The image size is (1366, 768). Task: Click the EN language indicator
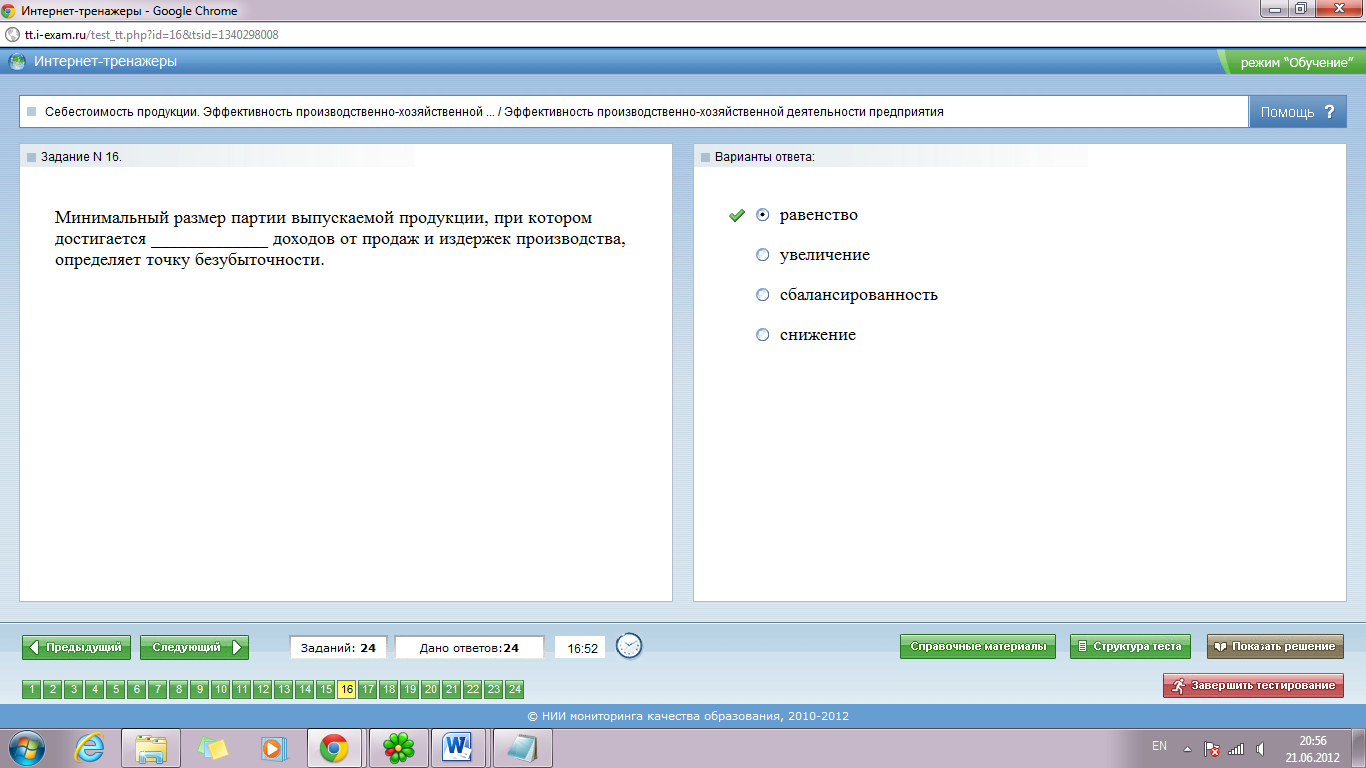tap(1159, 746)
